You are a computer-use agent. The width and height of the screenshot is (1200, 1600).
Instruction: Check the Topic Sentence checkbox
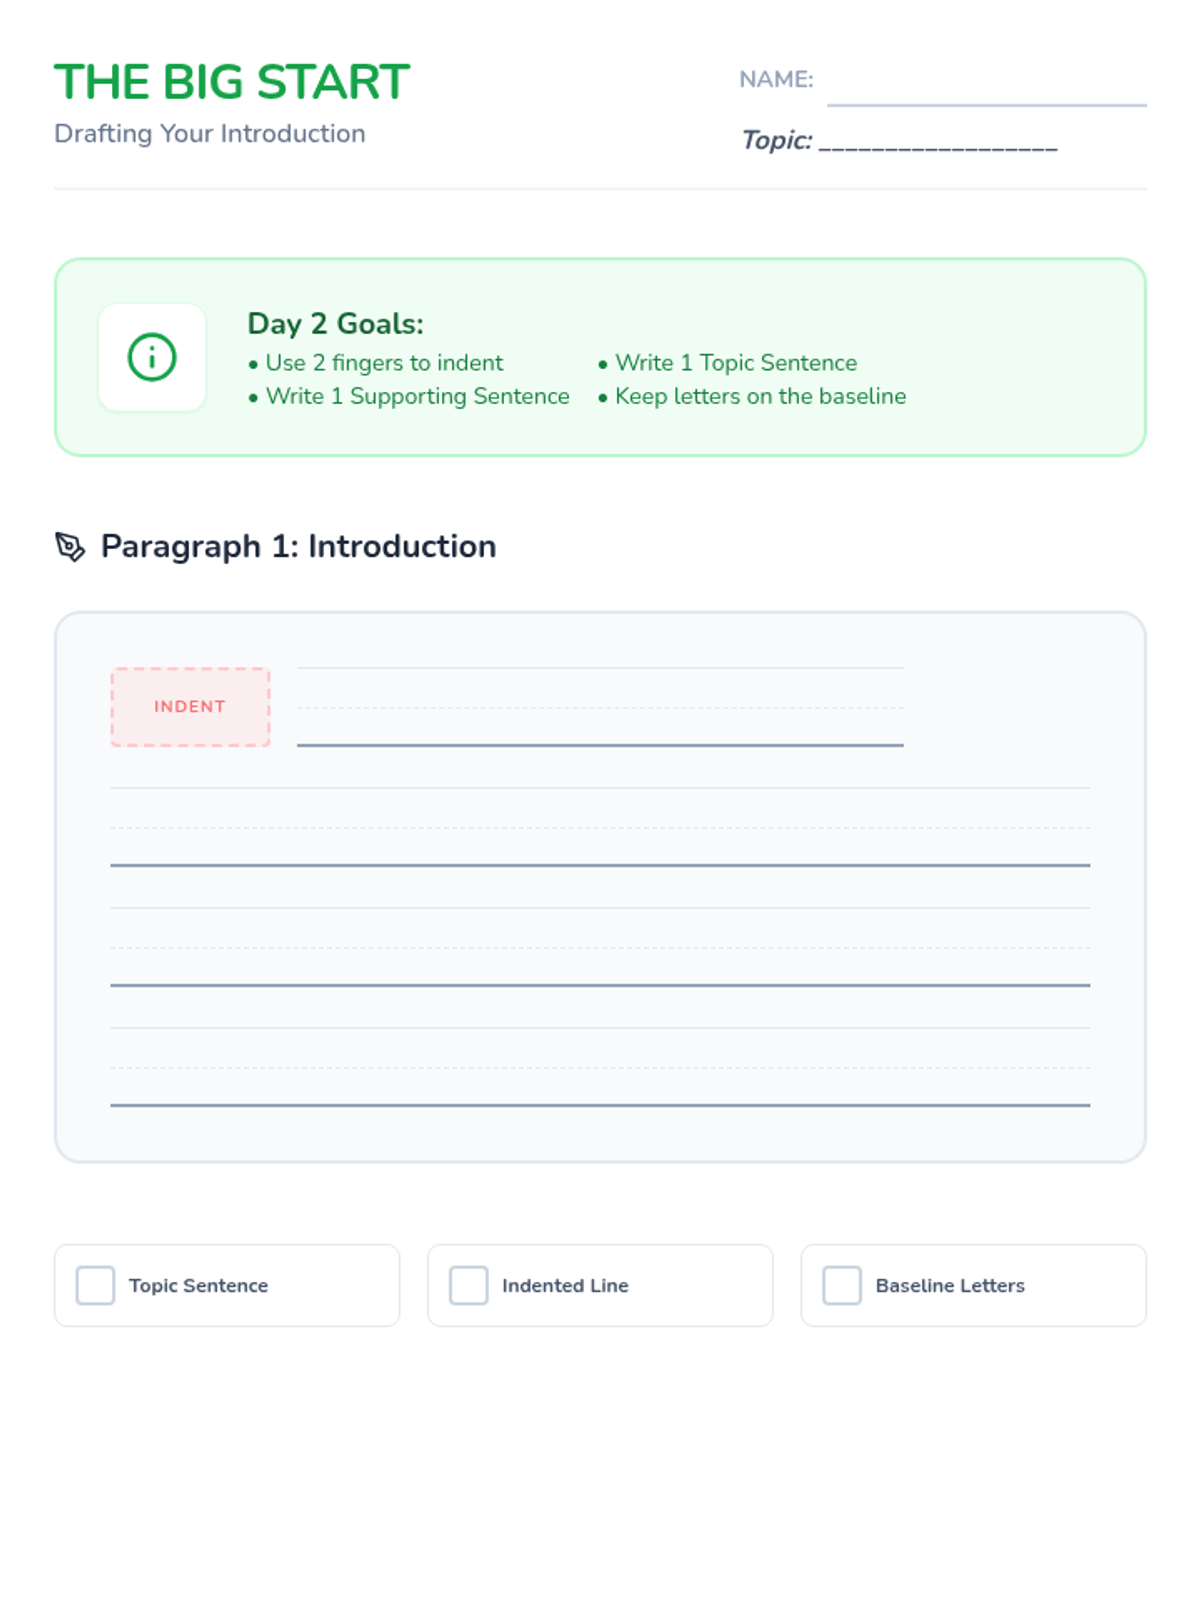click(x=96, y=1285)
